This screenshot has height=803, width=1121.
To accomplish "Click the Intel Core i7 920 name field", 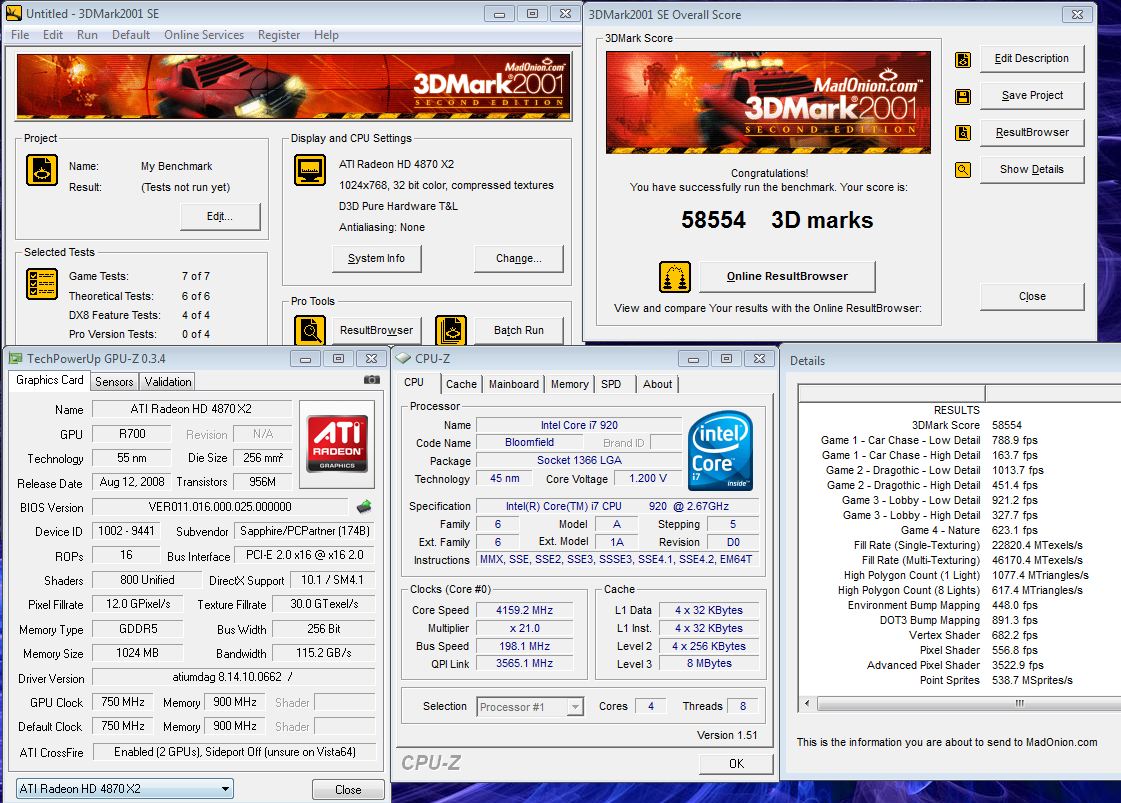I will coord(579,425).
